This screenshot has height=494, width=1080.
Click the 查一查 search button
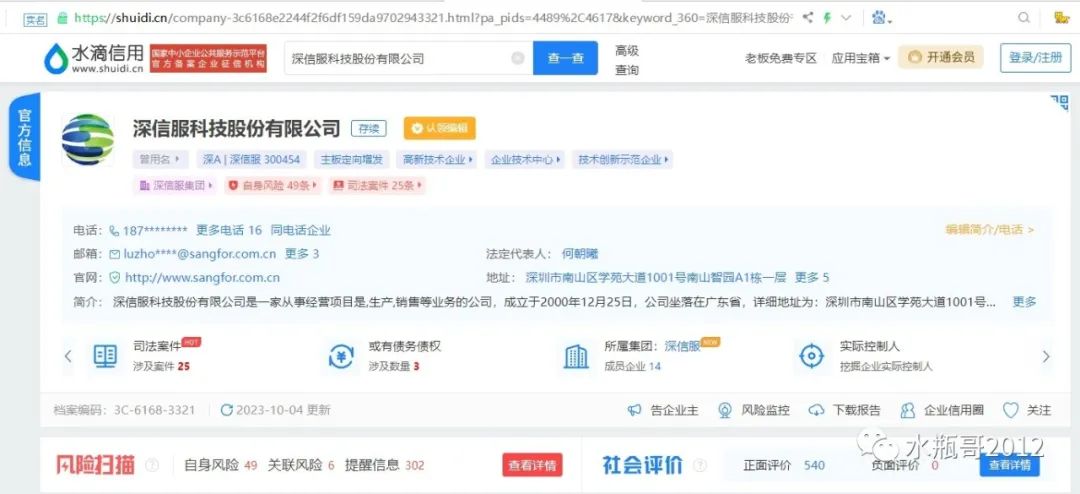pyautogui.click(x=565, y=59)
